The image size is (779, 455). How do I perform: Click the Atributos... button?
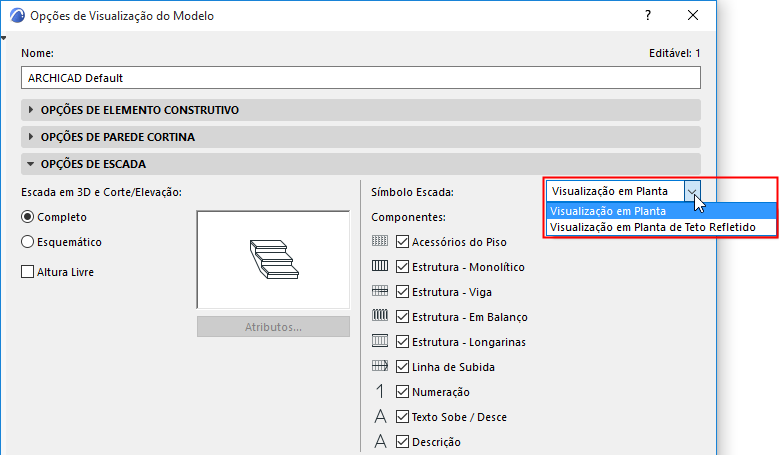click(273, 327)
